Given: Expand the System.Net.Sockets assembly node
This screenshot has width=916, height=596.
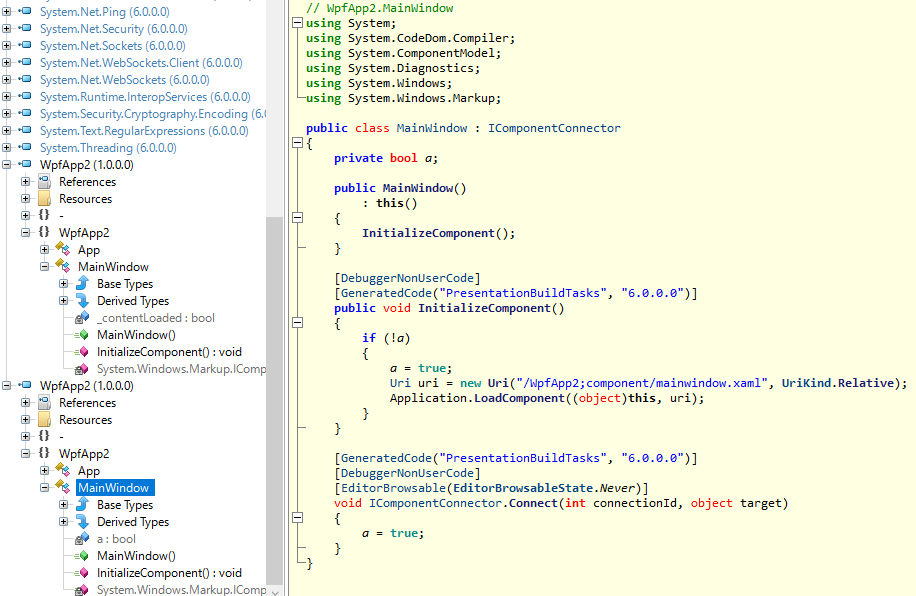Looking at the screenshot, I should 6,46.
